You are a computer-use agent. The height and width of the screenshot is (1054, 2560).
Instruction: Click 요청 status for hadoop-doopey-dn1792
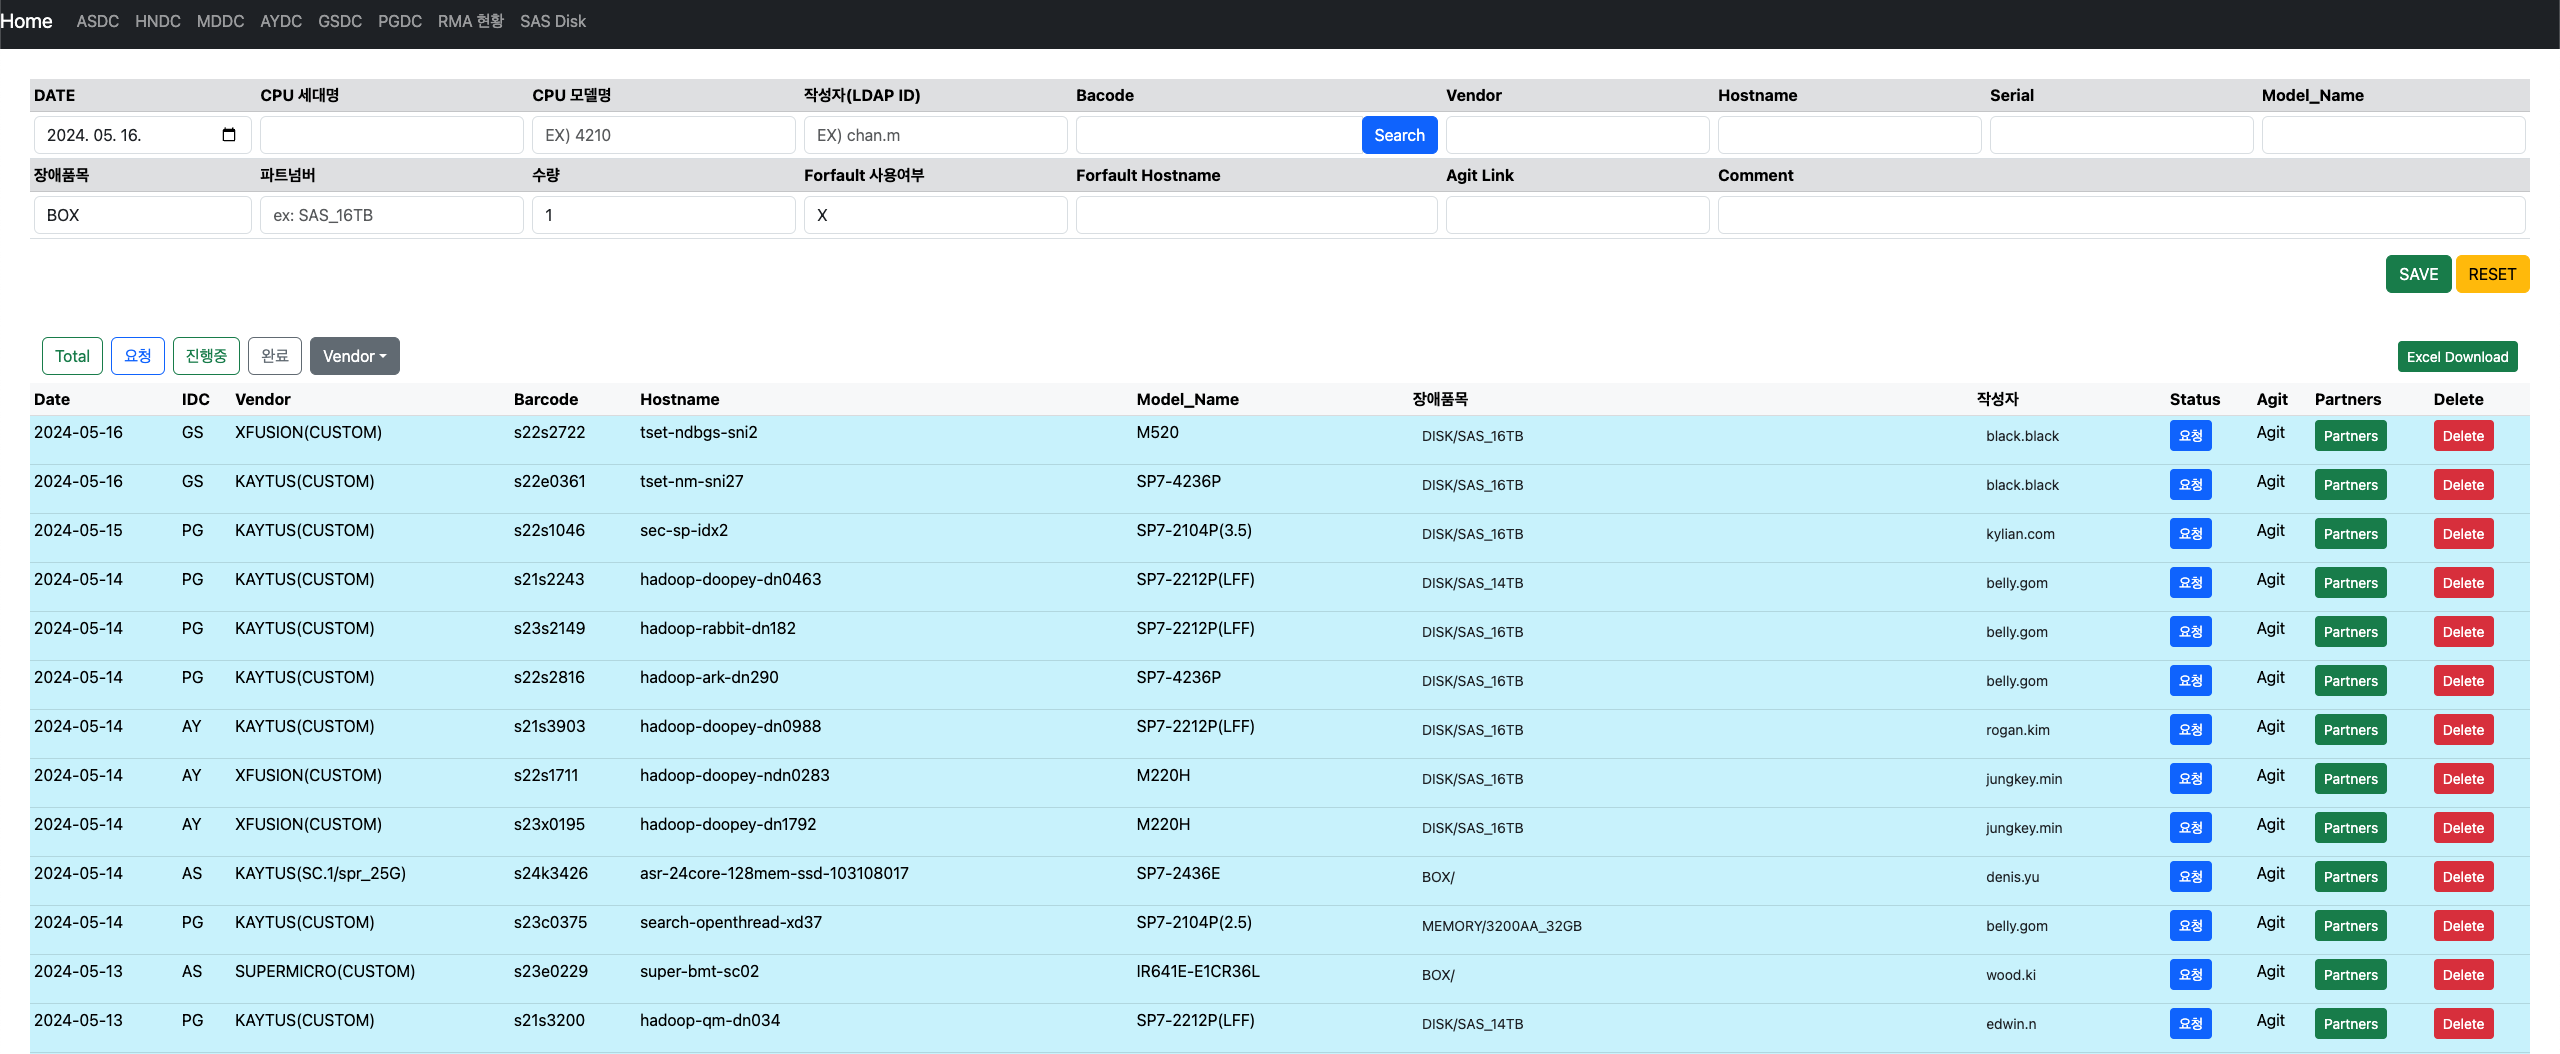[x=2190, y=828]
